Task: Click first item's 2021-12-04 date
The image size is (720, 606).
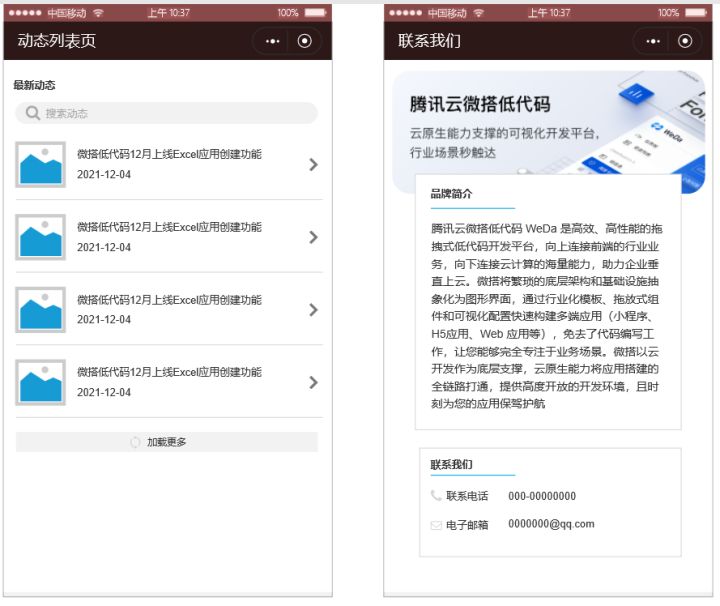Action: tap(104, 174)
